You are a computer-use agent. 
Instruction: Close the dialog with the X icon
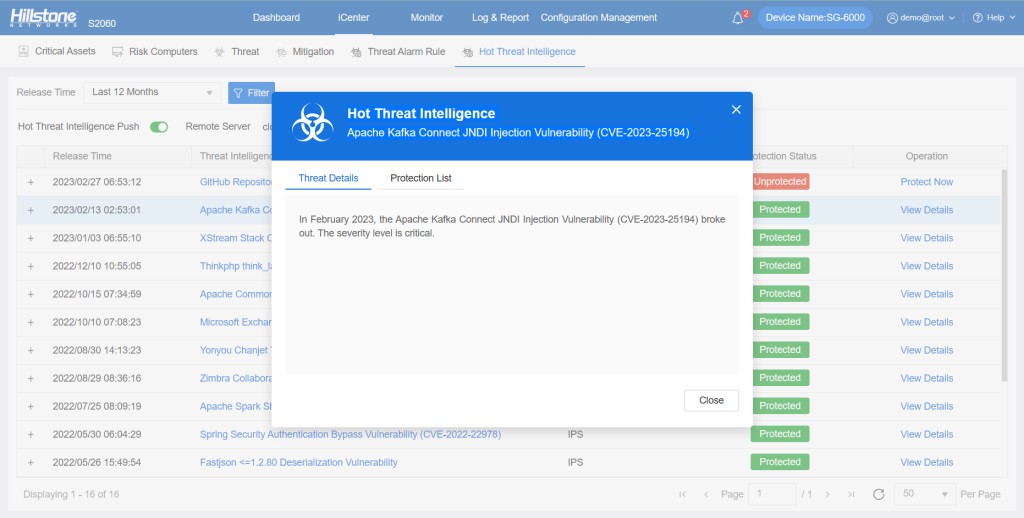(x=736, y=110)
